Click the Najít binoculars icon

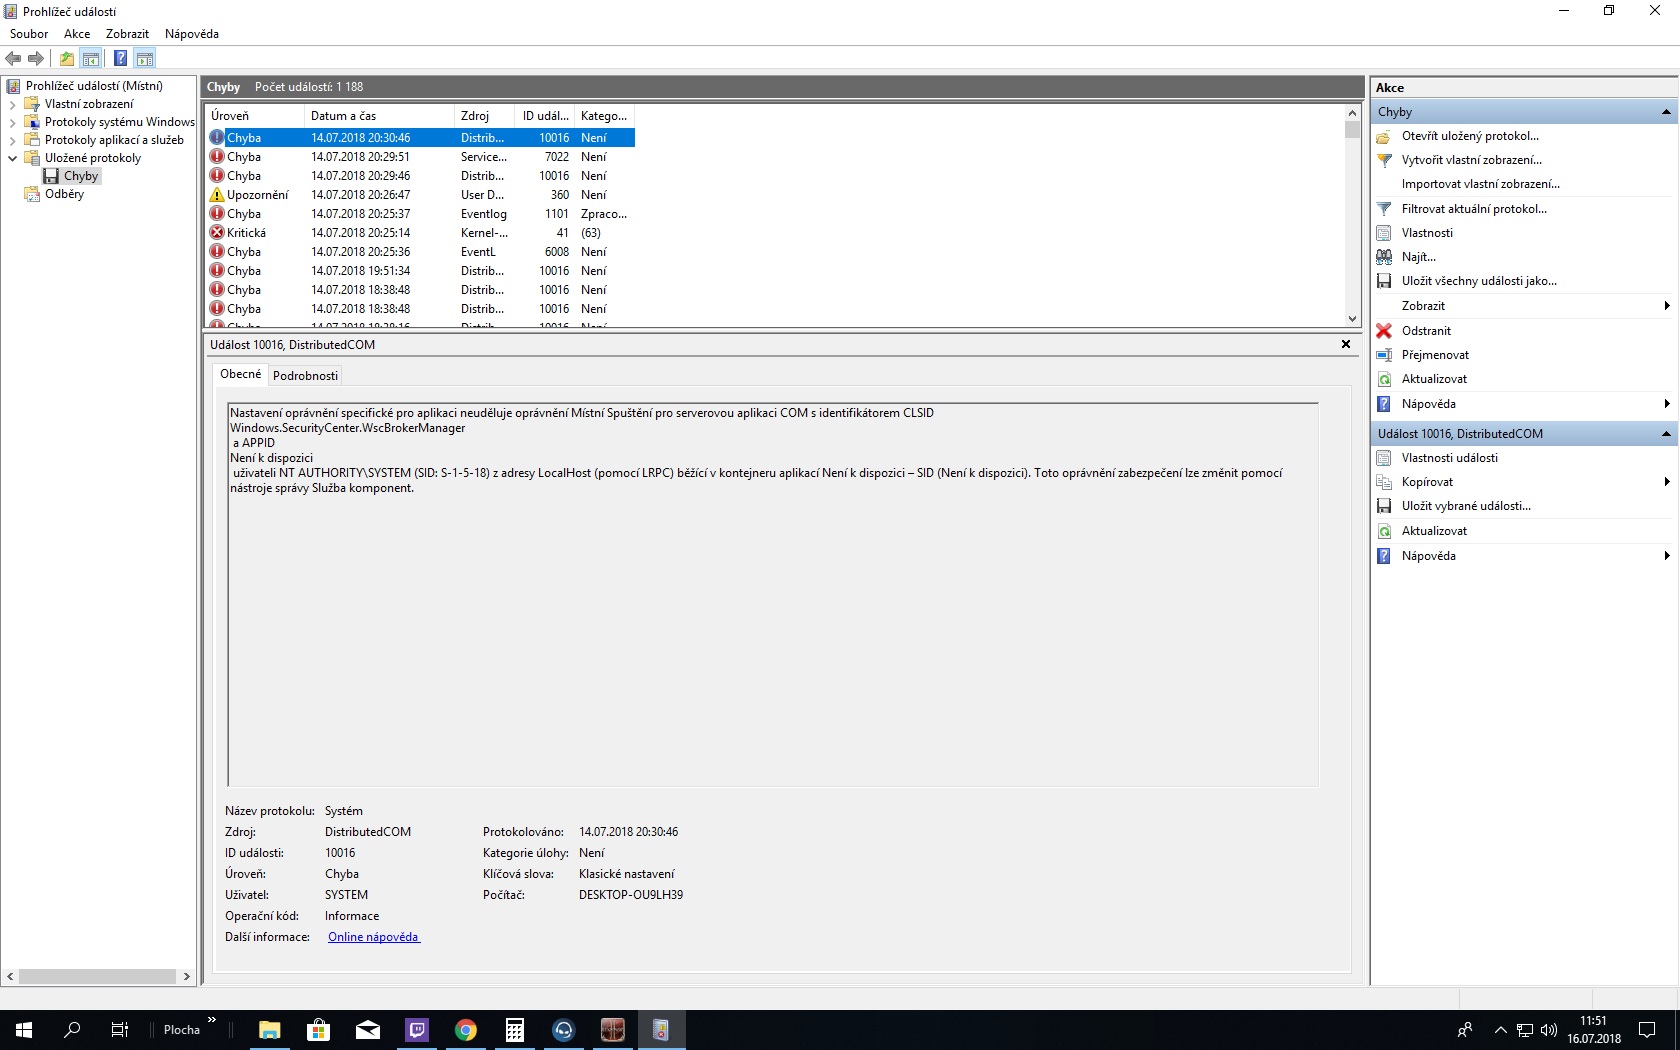pos(1384,257)
